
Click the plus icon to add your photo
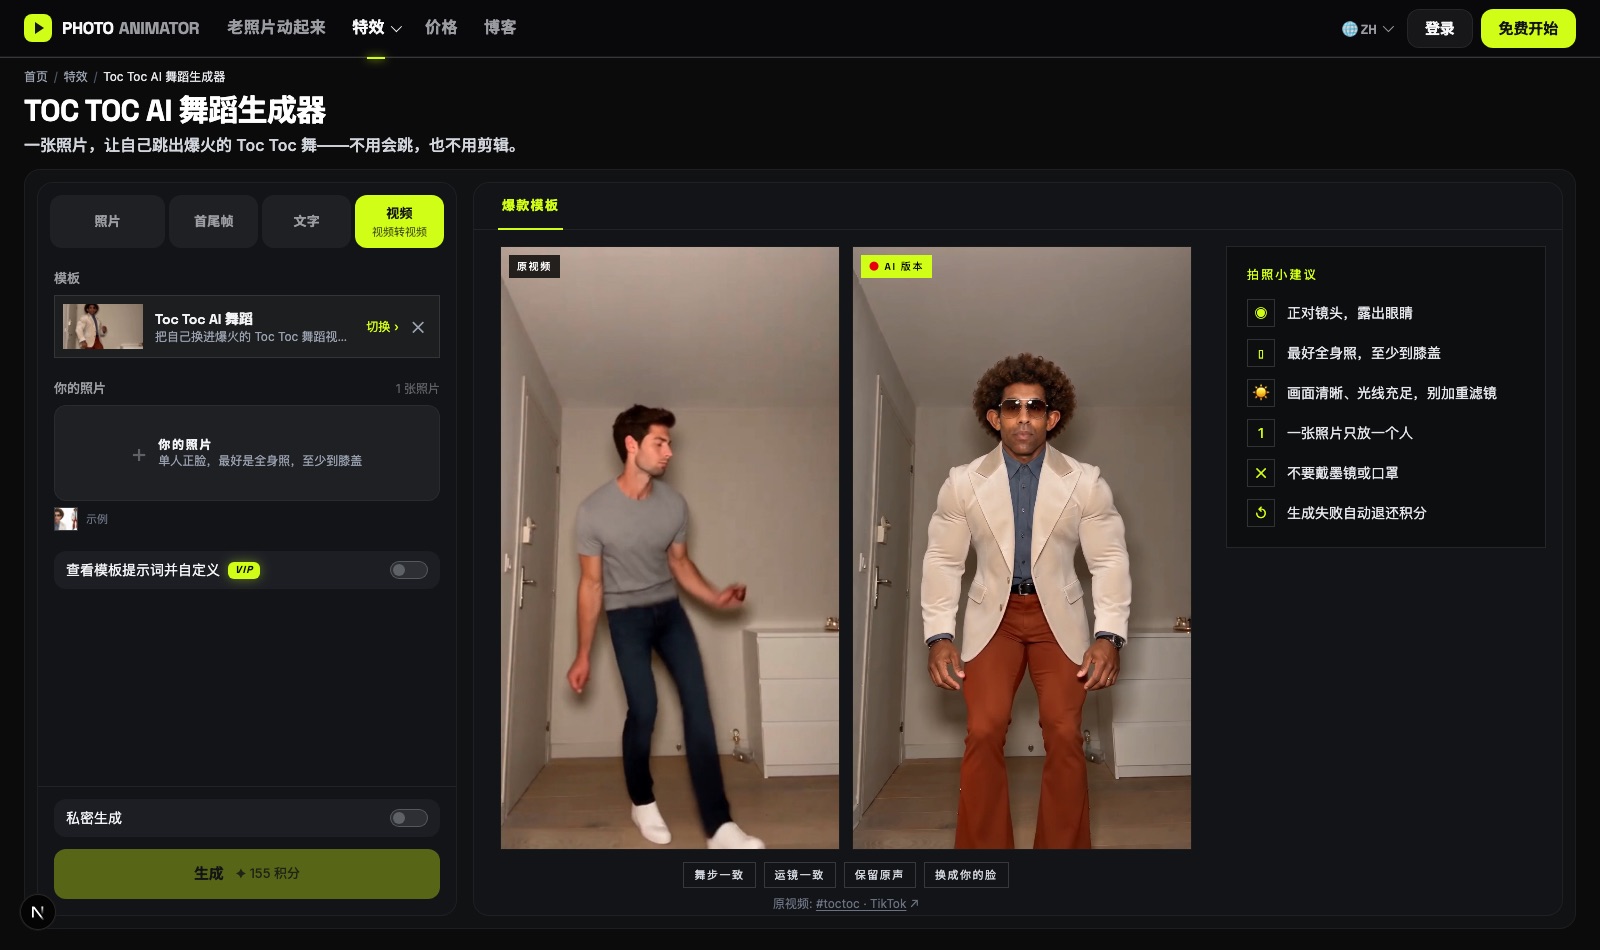pos(139,454)
